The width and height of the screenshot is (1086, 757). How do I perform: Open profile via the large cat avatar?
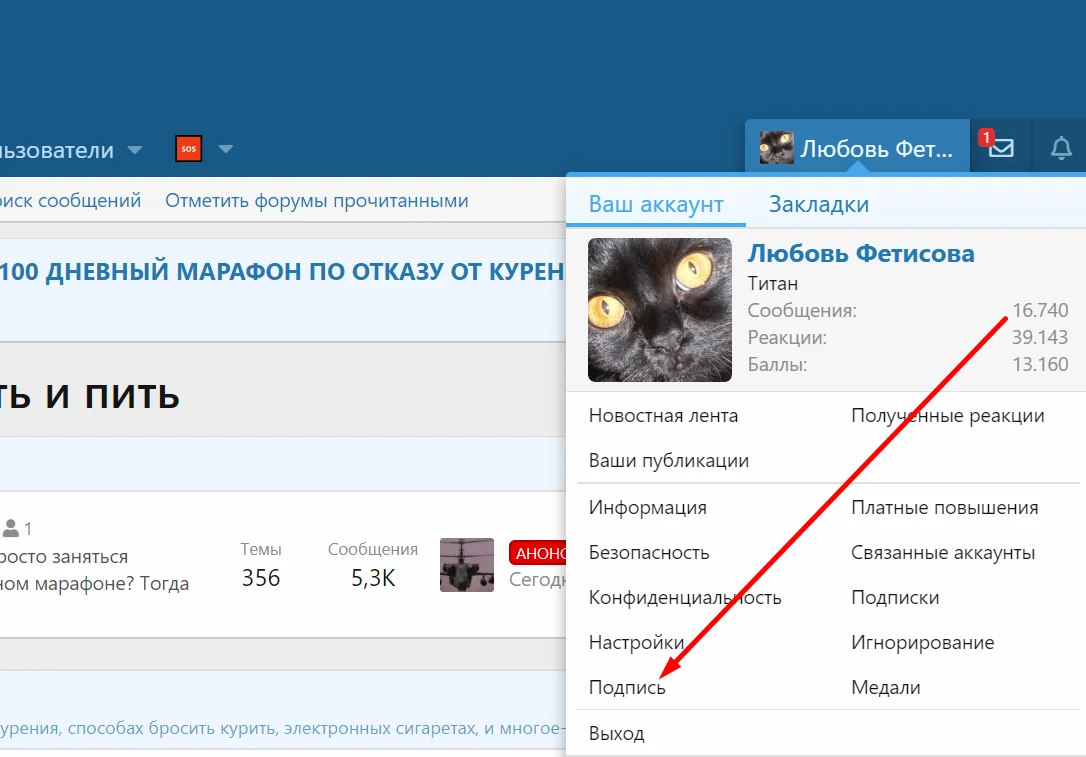click(660, 309)
